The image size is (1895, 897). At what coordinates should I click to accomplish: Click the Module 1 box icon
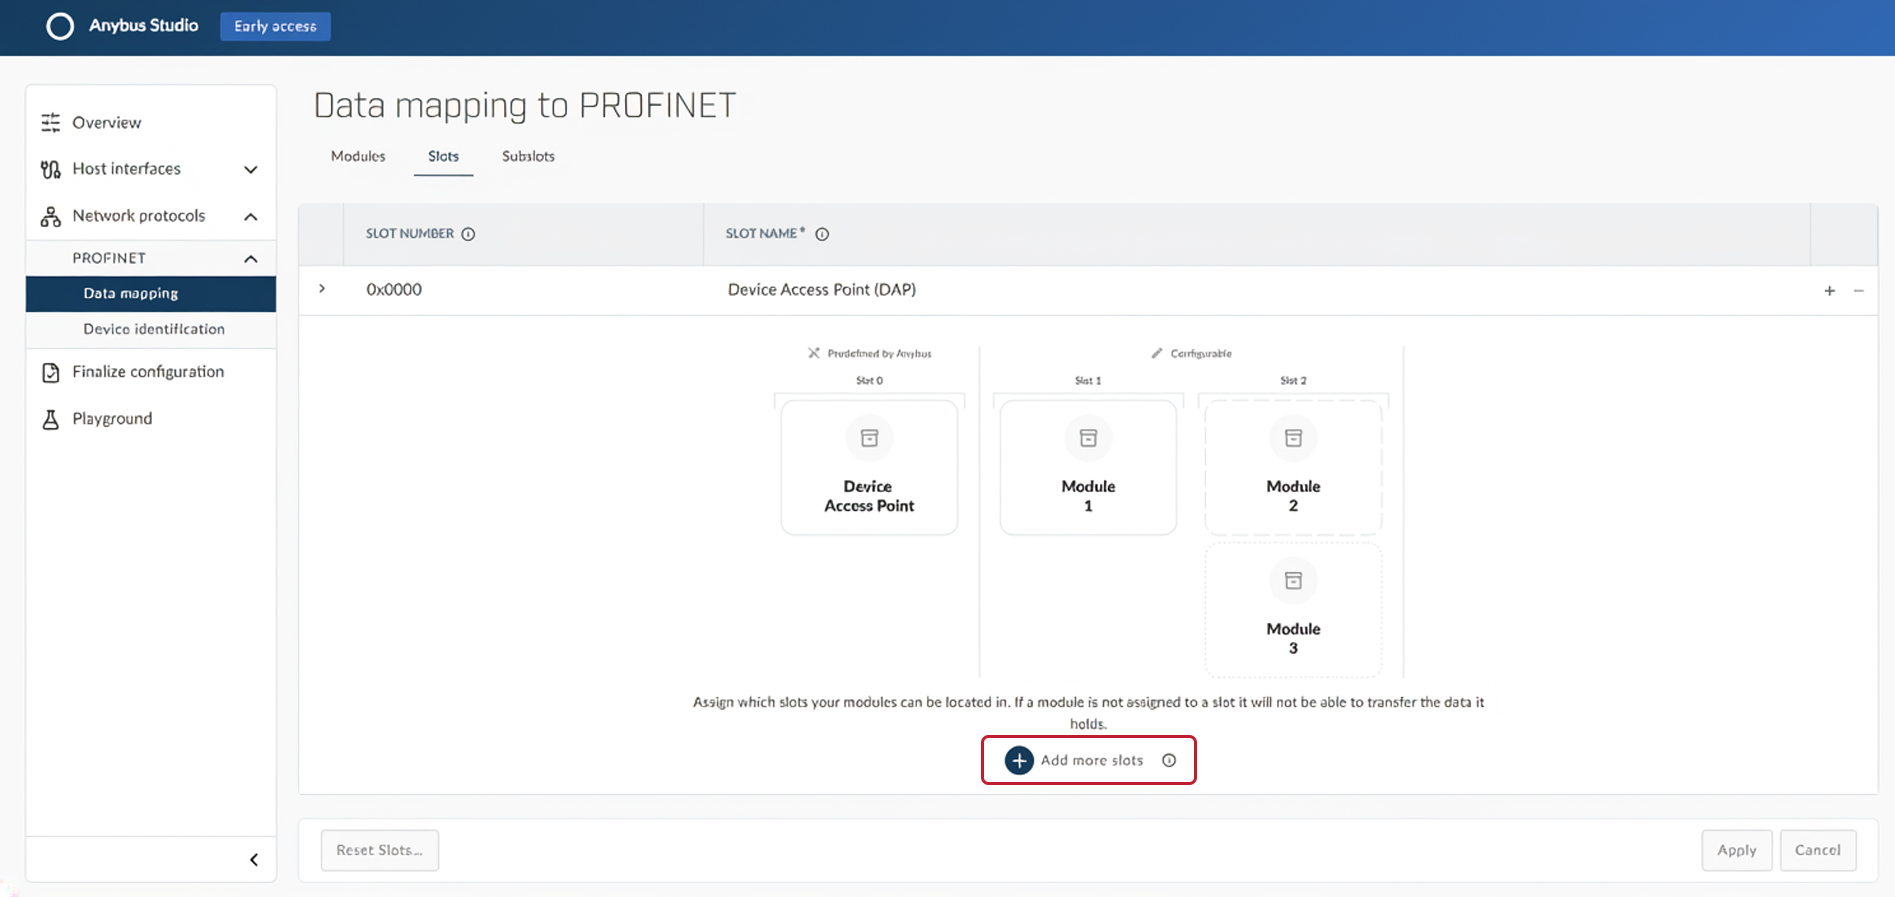[1089, 438]
